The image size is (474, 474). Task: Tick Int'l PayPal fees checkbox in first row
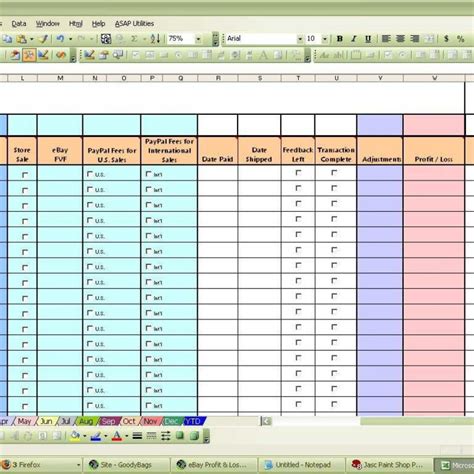149,174
